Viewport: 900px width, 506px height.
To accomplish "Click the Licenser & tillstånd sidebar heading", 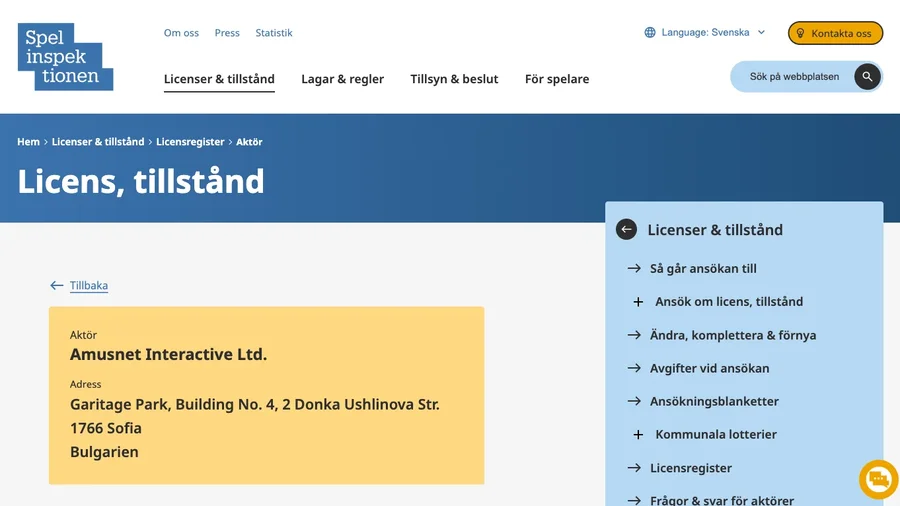I will (715, 229).
